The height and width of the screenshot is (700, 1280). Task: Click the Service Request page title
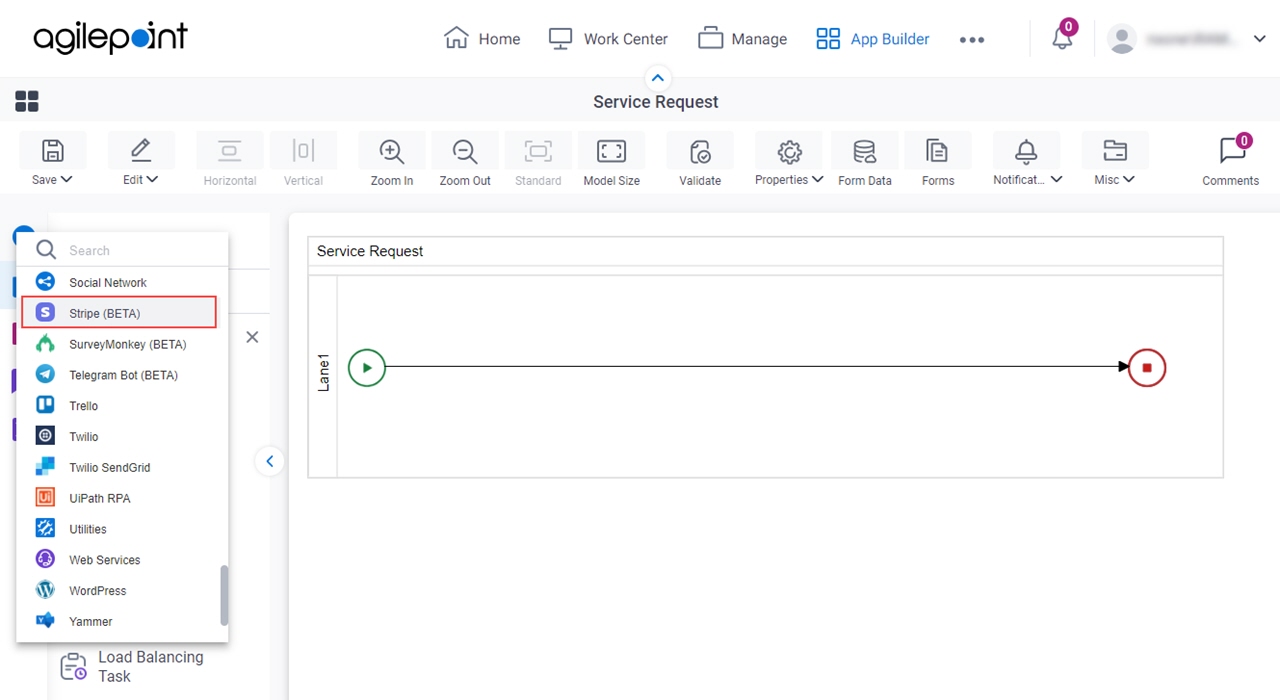click(x=656, y=102)
